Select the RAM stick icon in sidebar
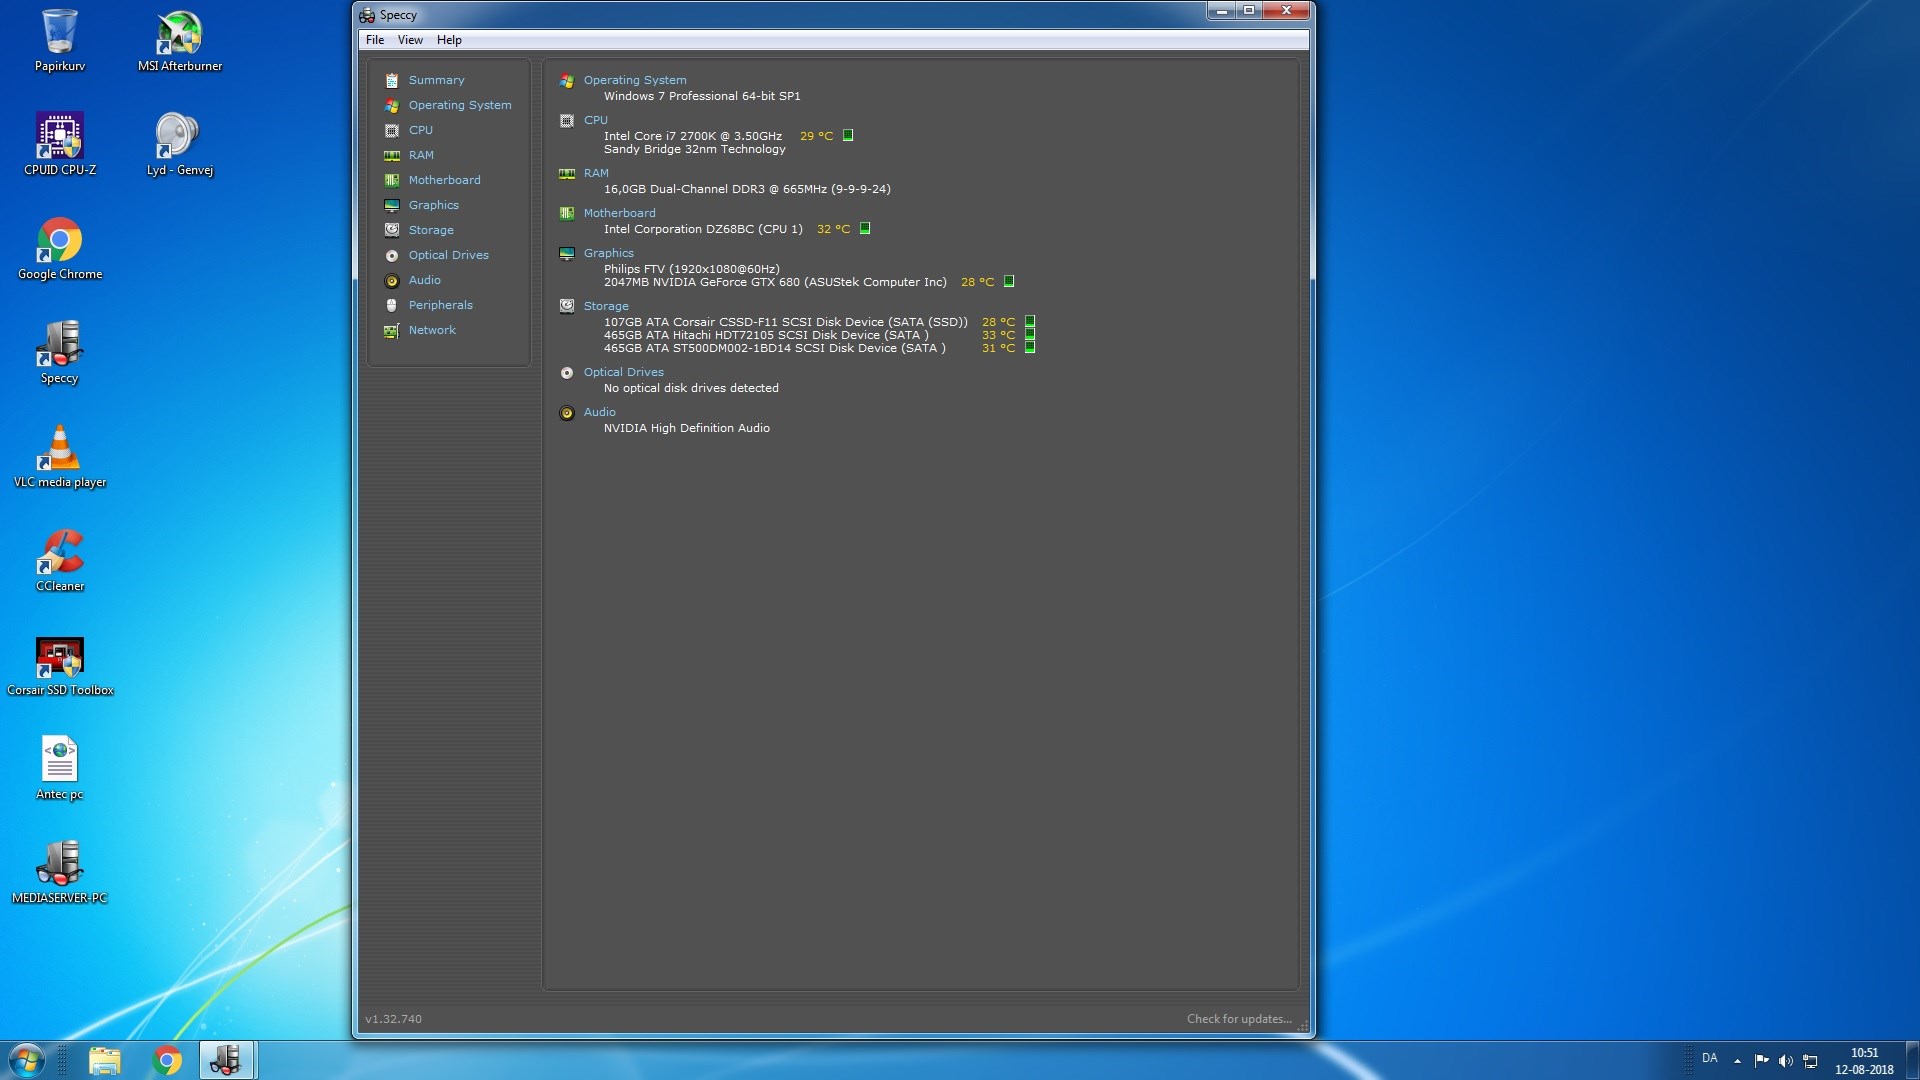This screenshot has height=1080, width=1920. (x=392, y=155)
